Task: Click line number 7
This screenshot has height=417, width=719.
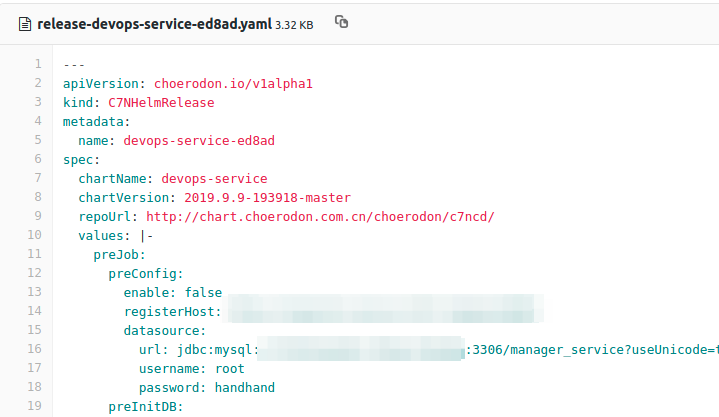Action: coord(38,178)
